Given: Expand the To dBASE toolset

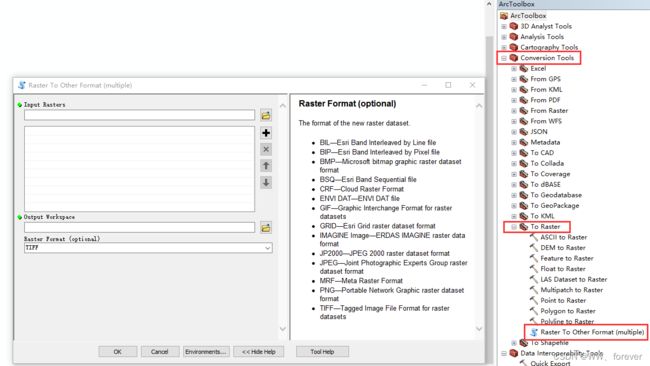Looking at the screenshot, I should click(514, 184).
